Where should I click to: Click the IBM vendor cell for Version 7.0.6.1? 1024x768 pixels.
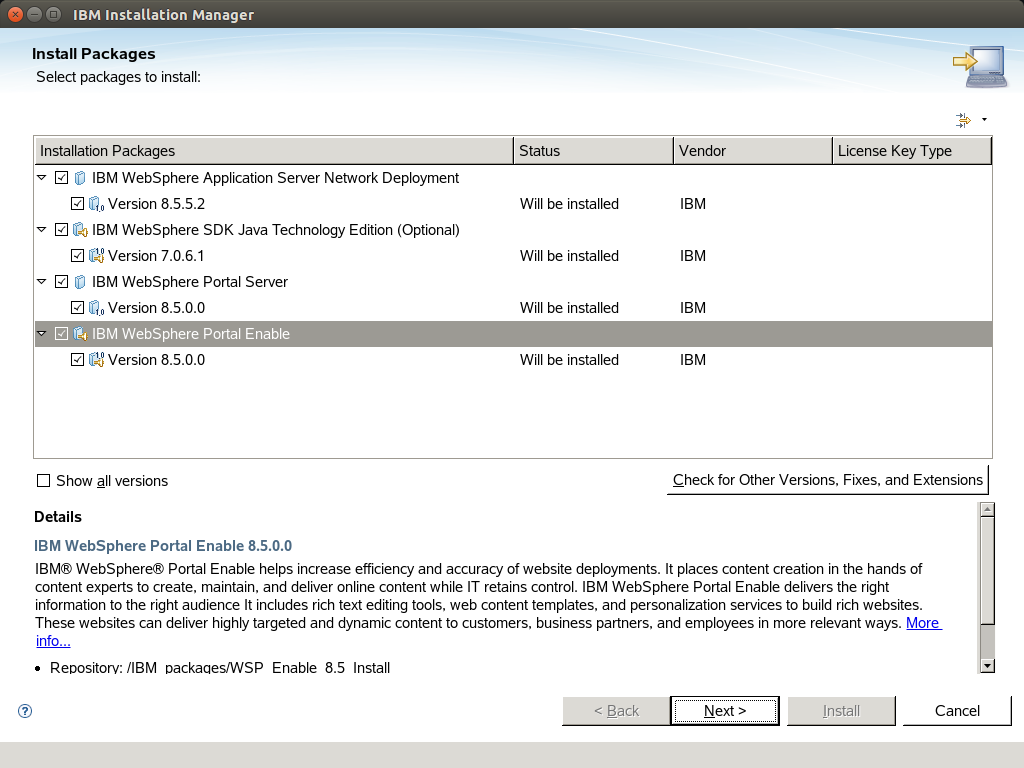click(x=692, y=256)
